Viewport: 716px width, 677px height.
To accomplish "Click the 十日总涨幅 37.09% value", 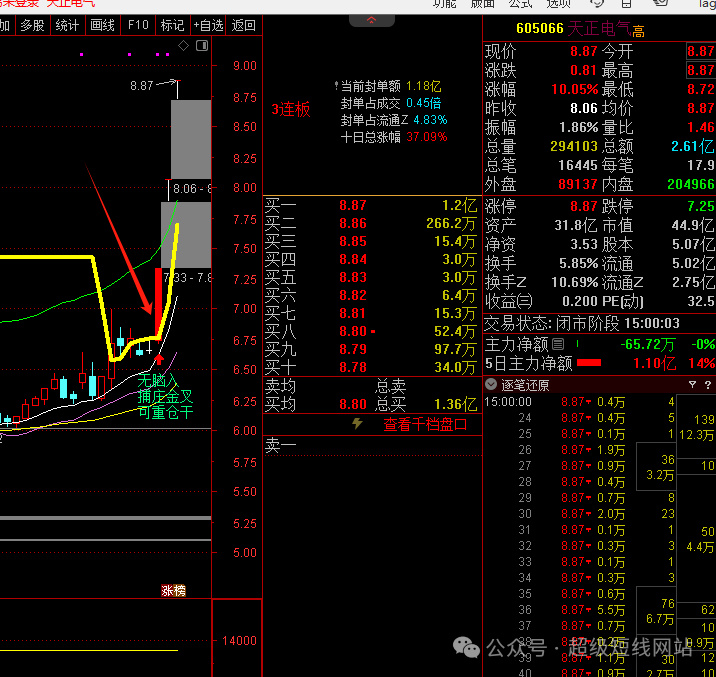I will tap(426, 136).
